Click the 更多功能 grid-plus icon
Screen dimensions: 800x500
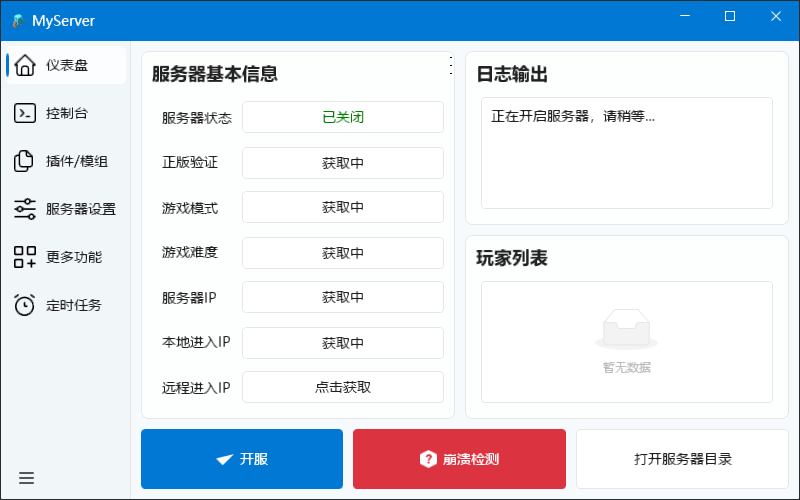[x=25, y=257]
